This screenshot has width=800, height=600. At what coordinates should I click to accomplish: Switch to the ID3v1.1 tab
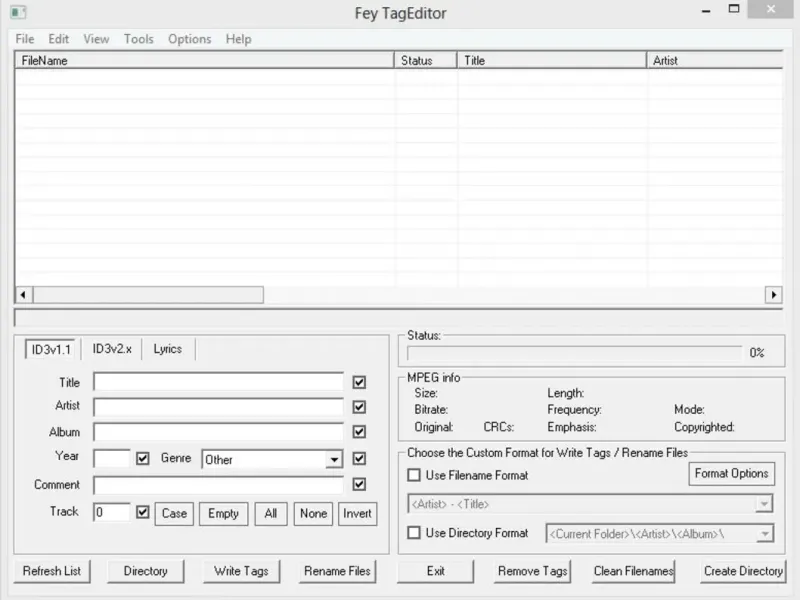point(51,349)
